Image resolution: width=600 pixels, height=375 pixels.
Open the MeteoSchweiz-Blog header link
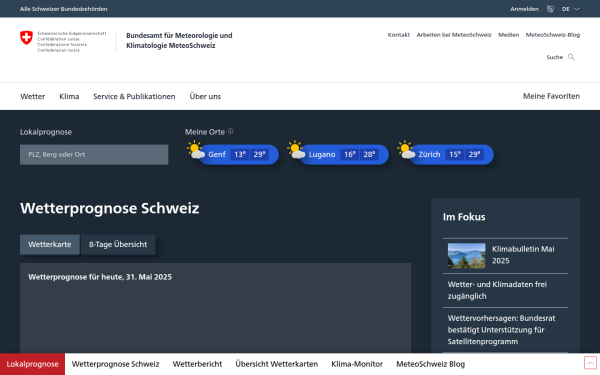tap(553, 35)
